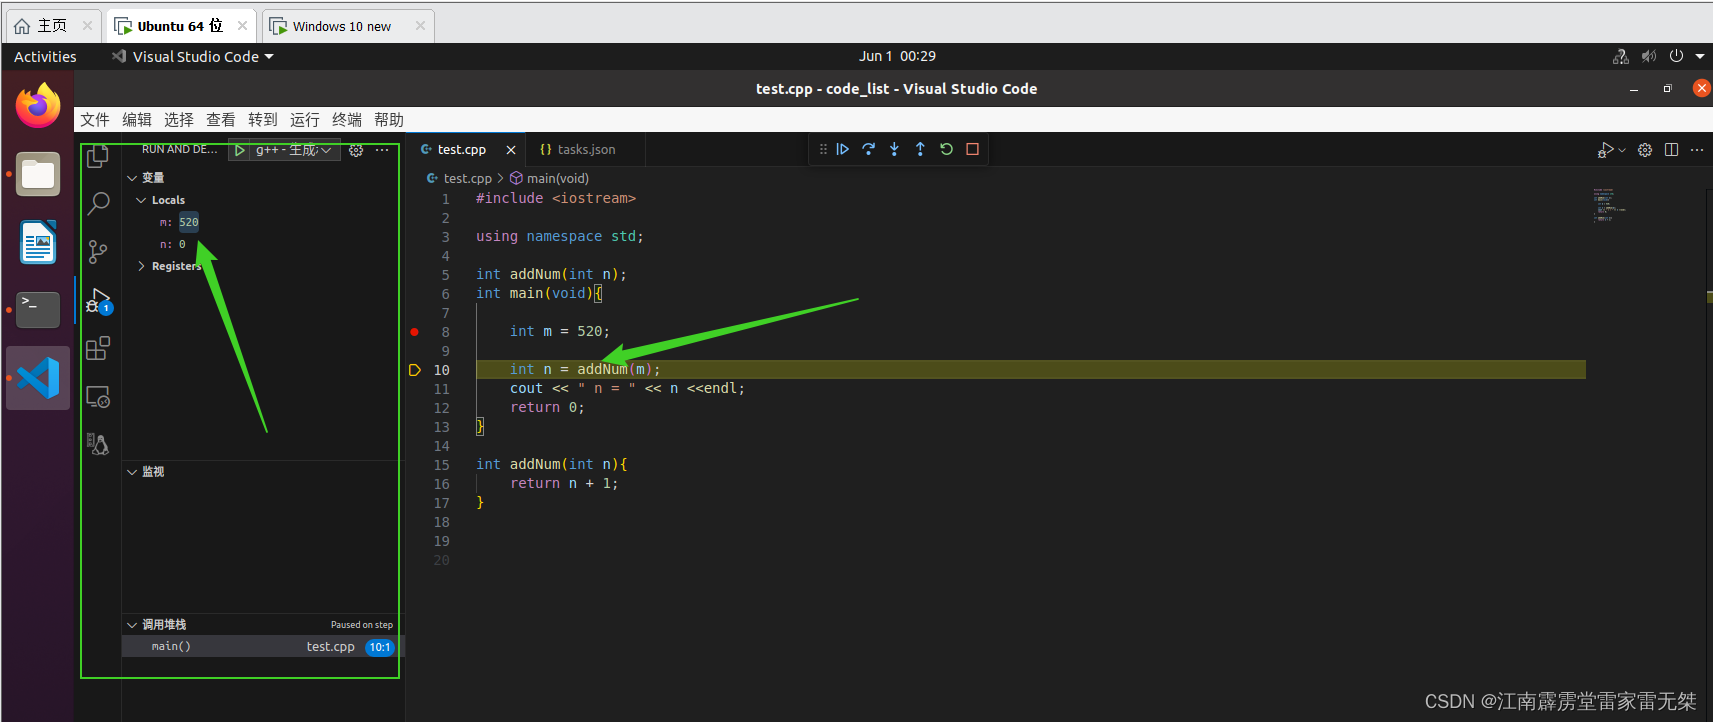Open the Source Control view
The width and height of the screenshot is (1713, 722).
click(x=98, y=252)
